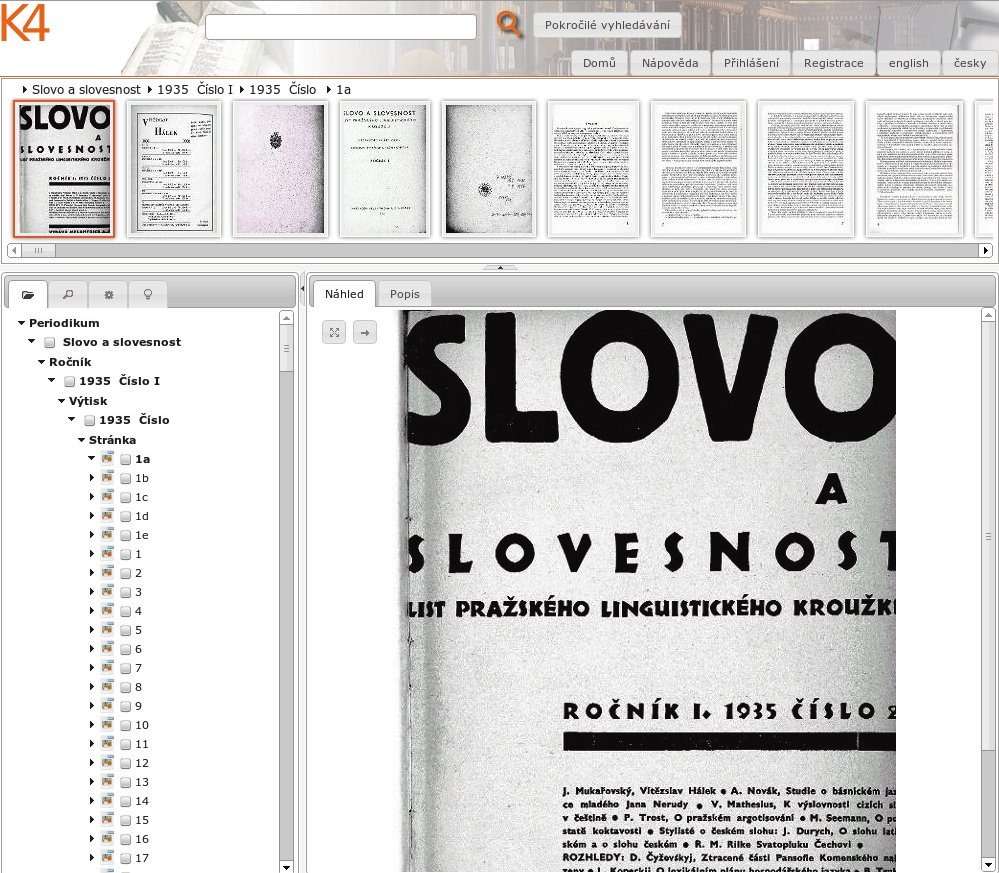Expand the 1e page node

[92, 535]
